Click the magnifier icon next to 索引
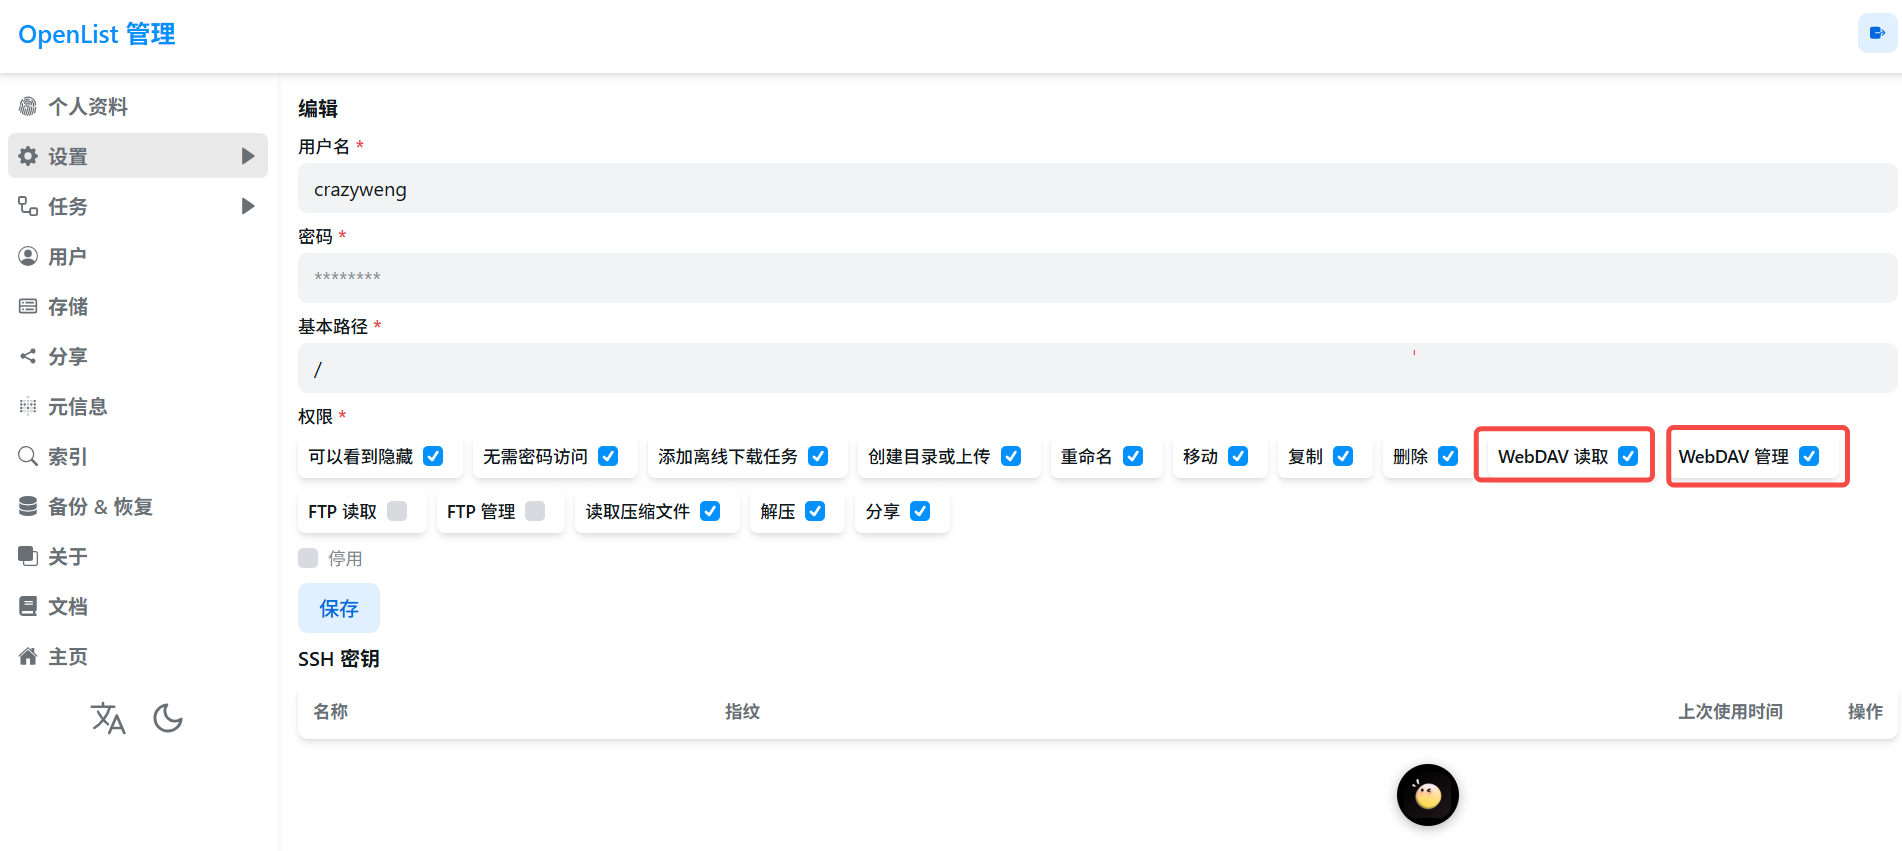The height and width of the screenshot is (851, 1902). coord(28,456)
